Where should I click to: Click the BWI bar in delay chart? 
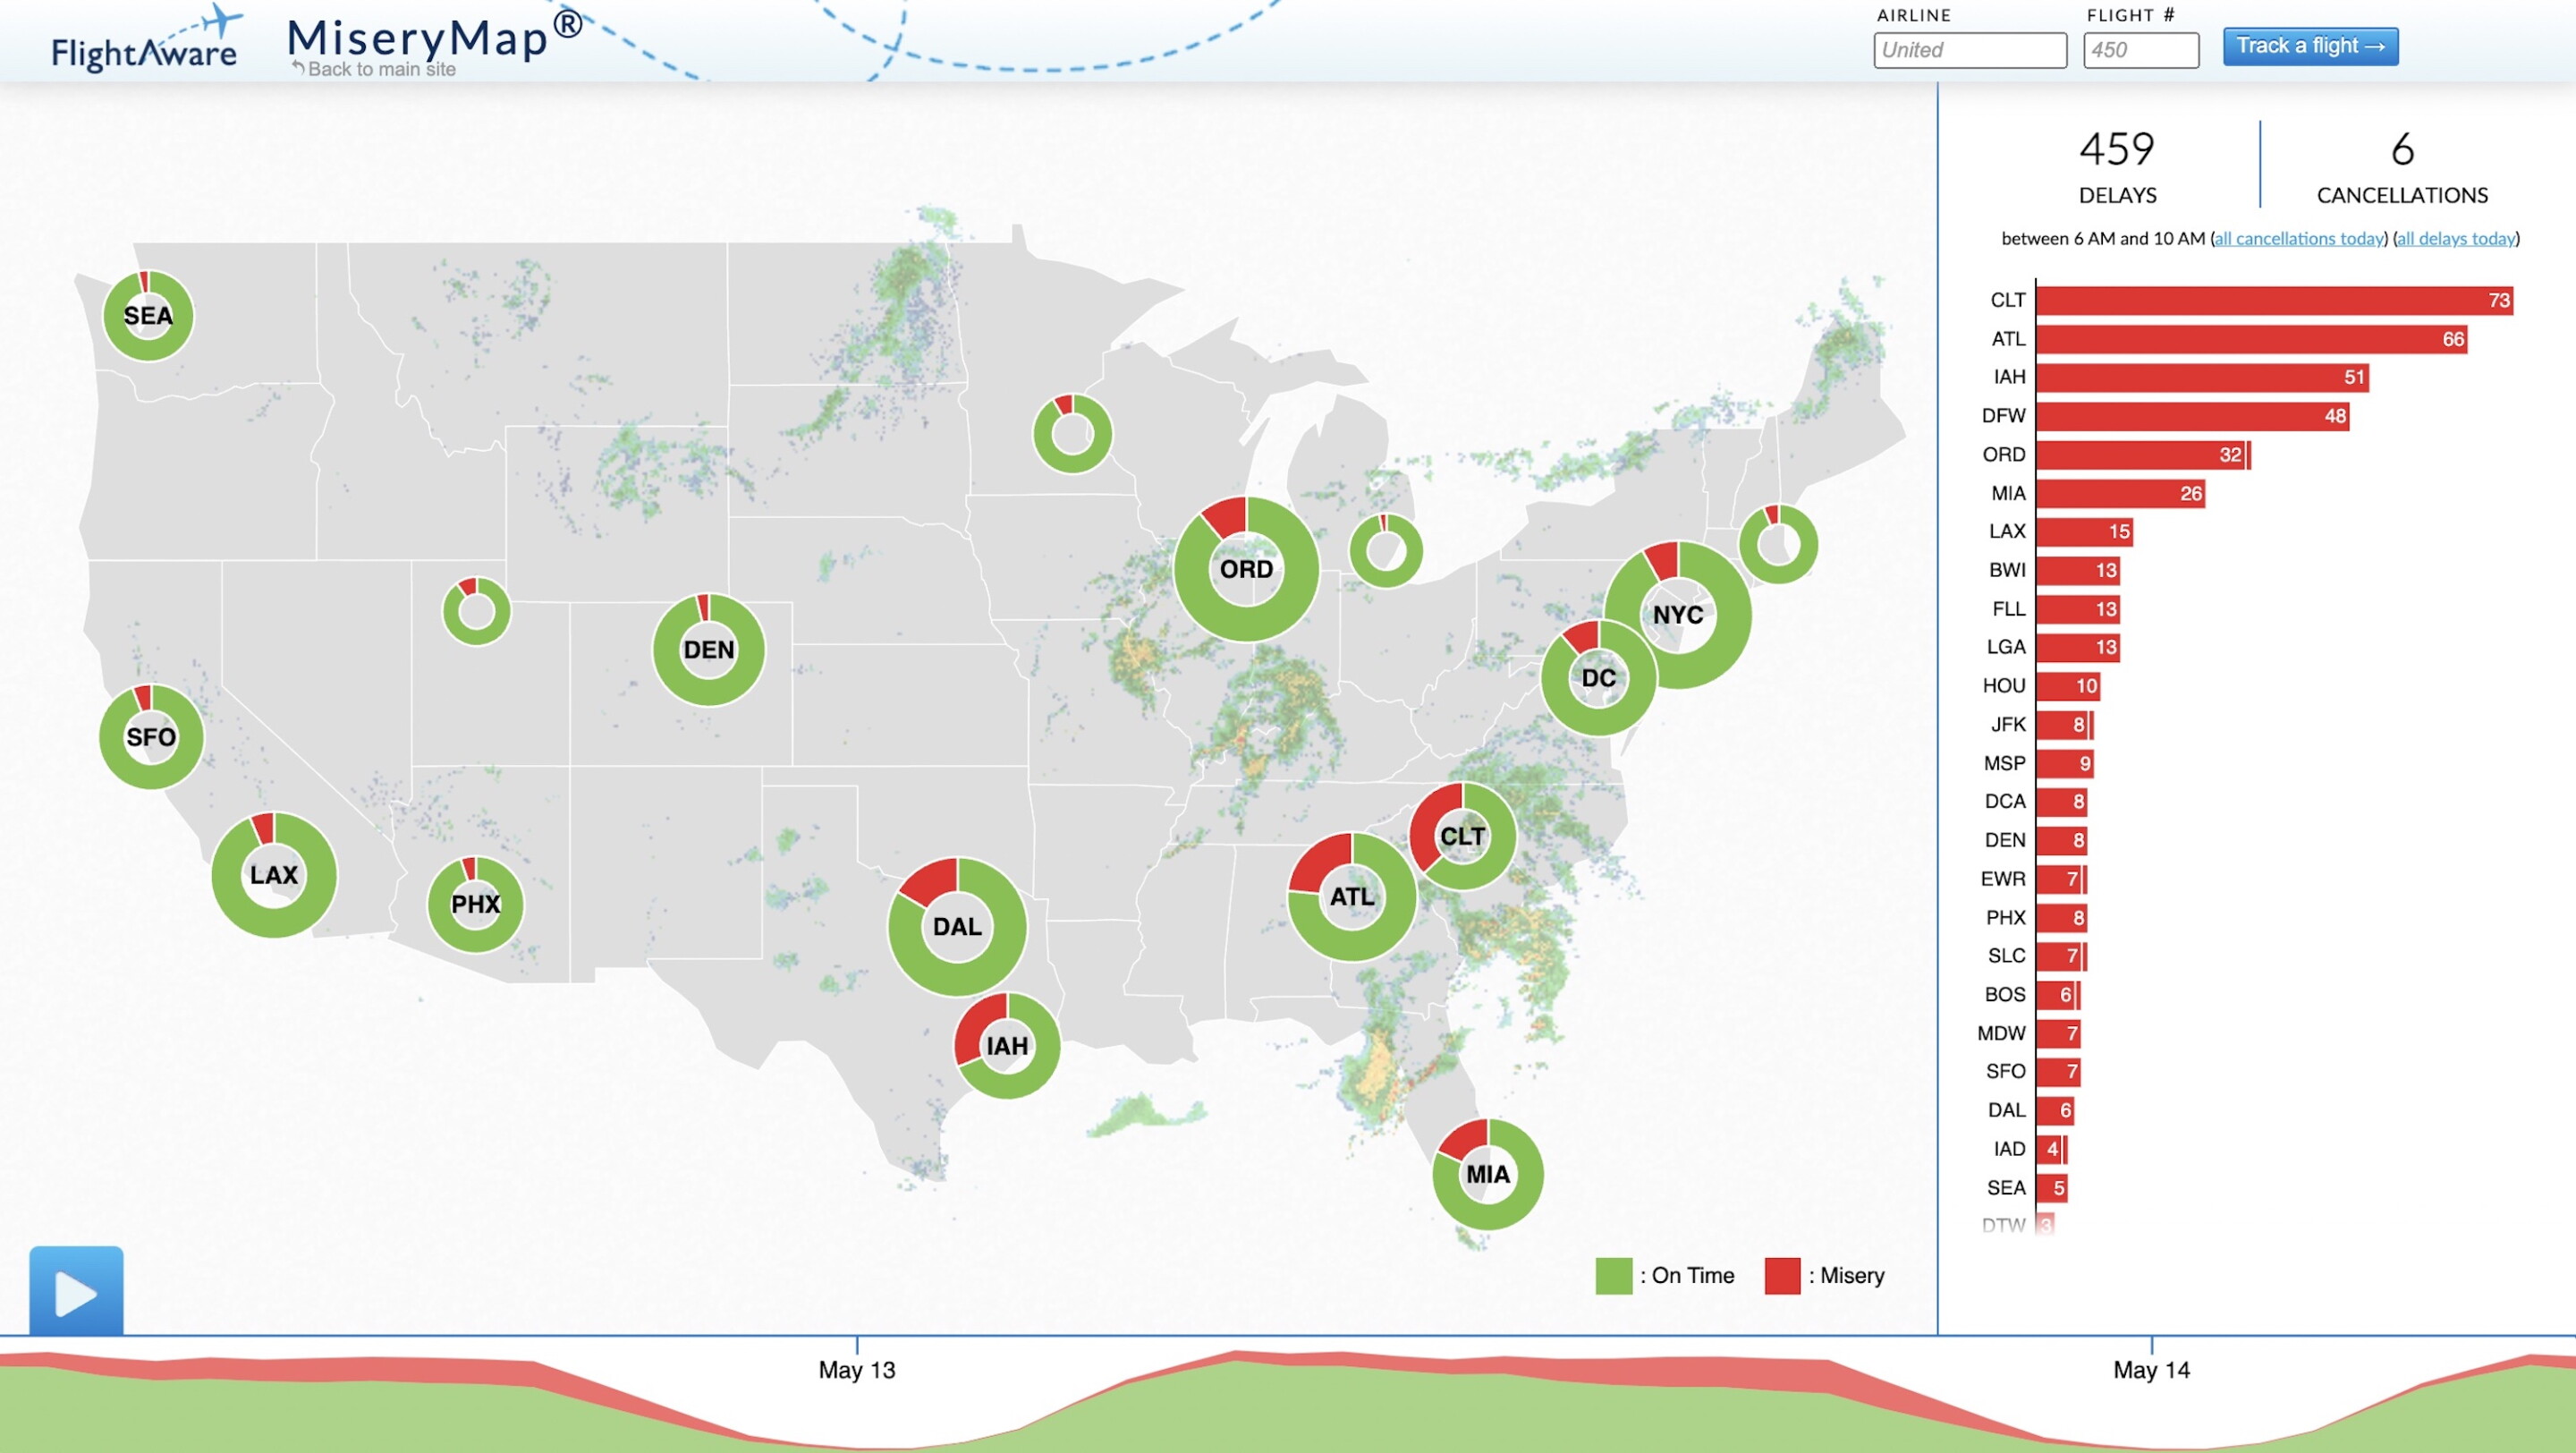(x=2078, y=570)
